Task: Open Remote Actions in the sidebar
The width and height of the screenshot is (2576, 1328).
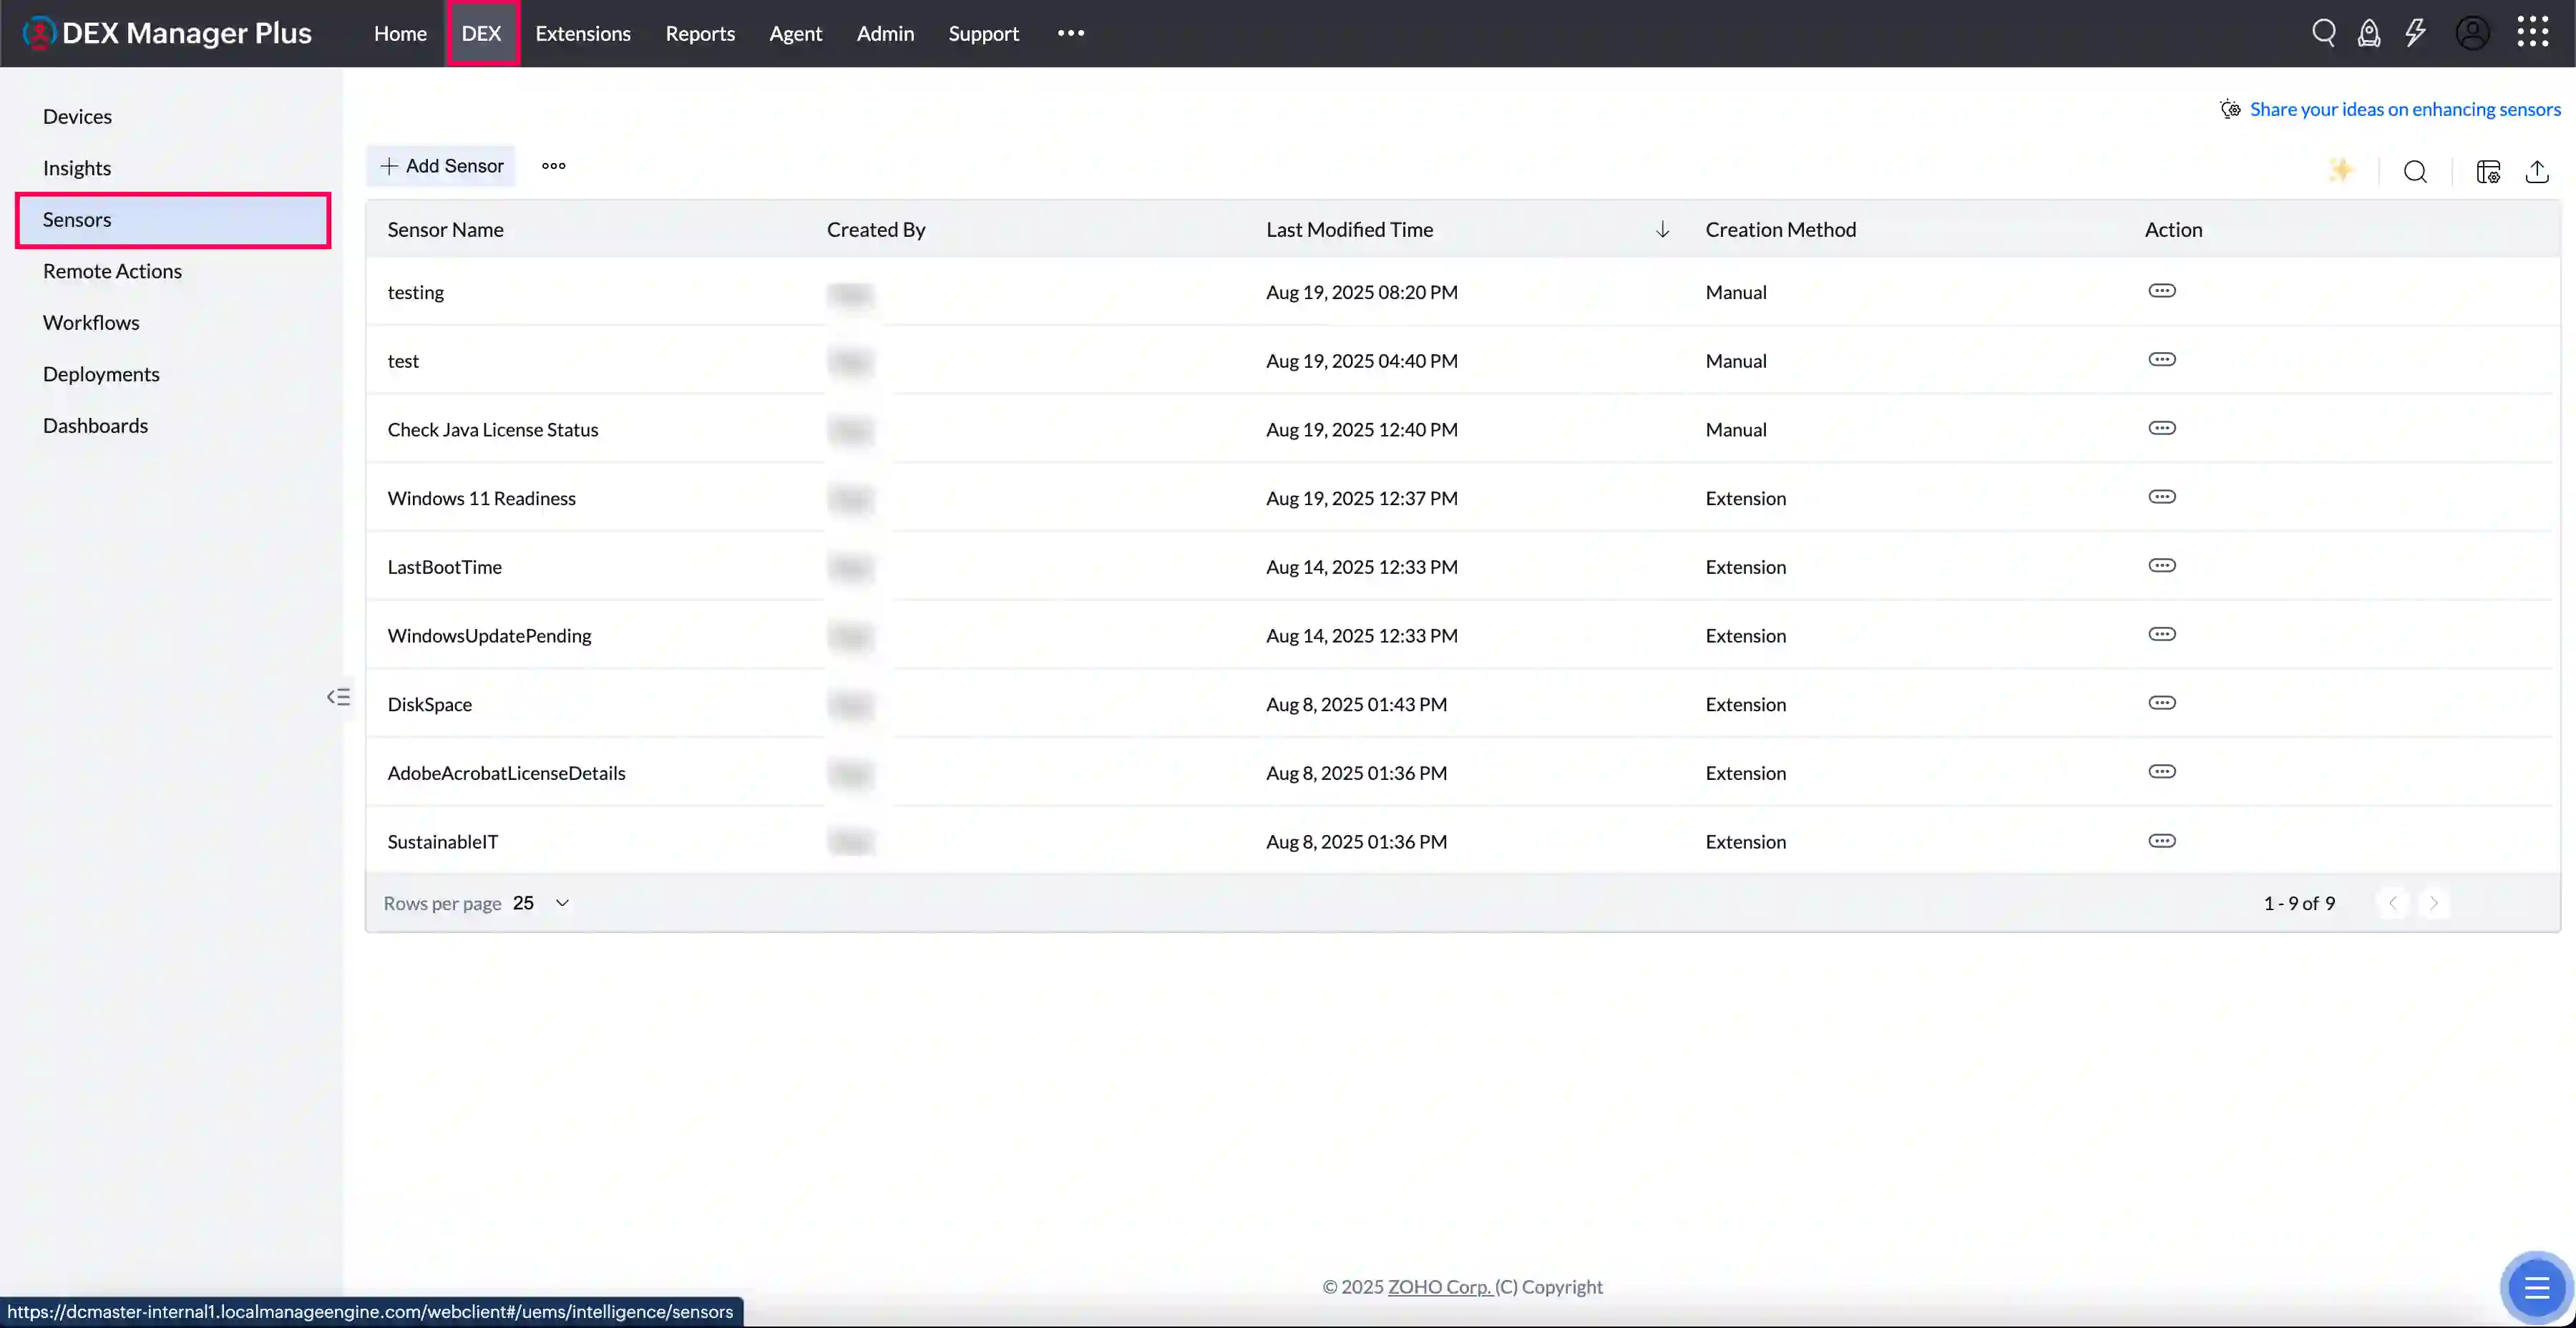Action: 112,271
